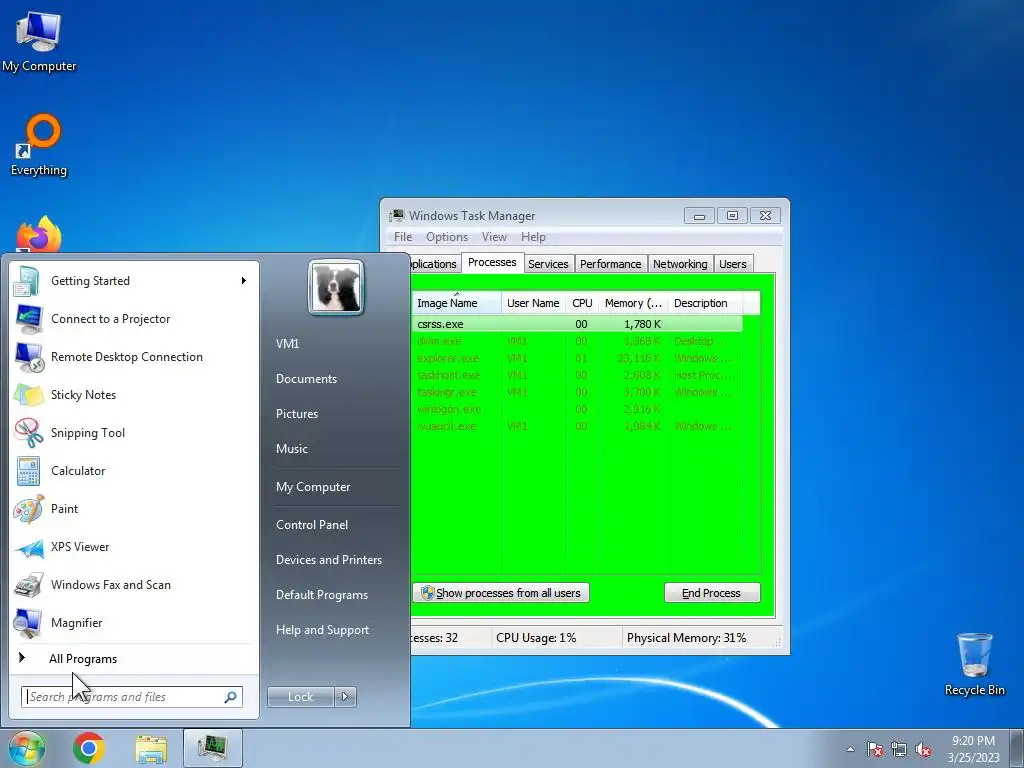This screenshot has height=768, width=1024.
Task: Click the Getting Started icon
Action: (27, 281)
